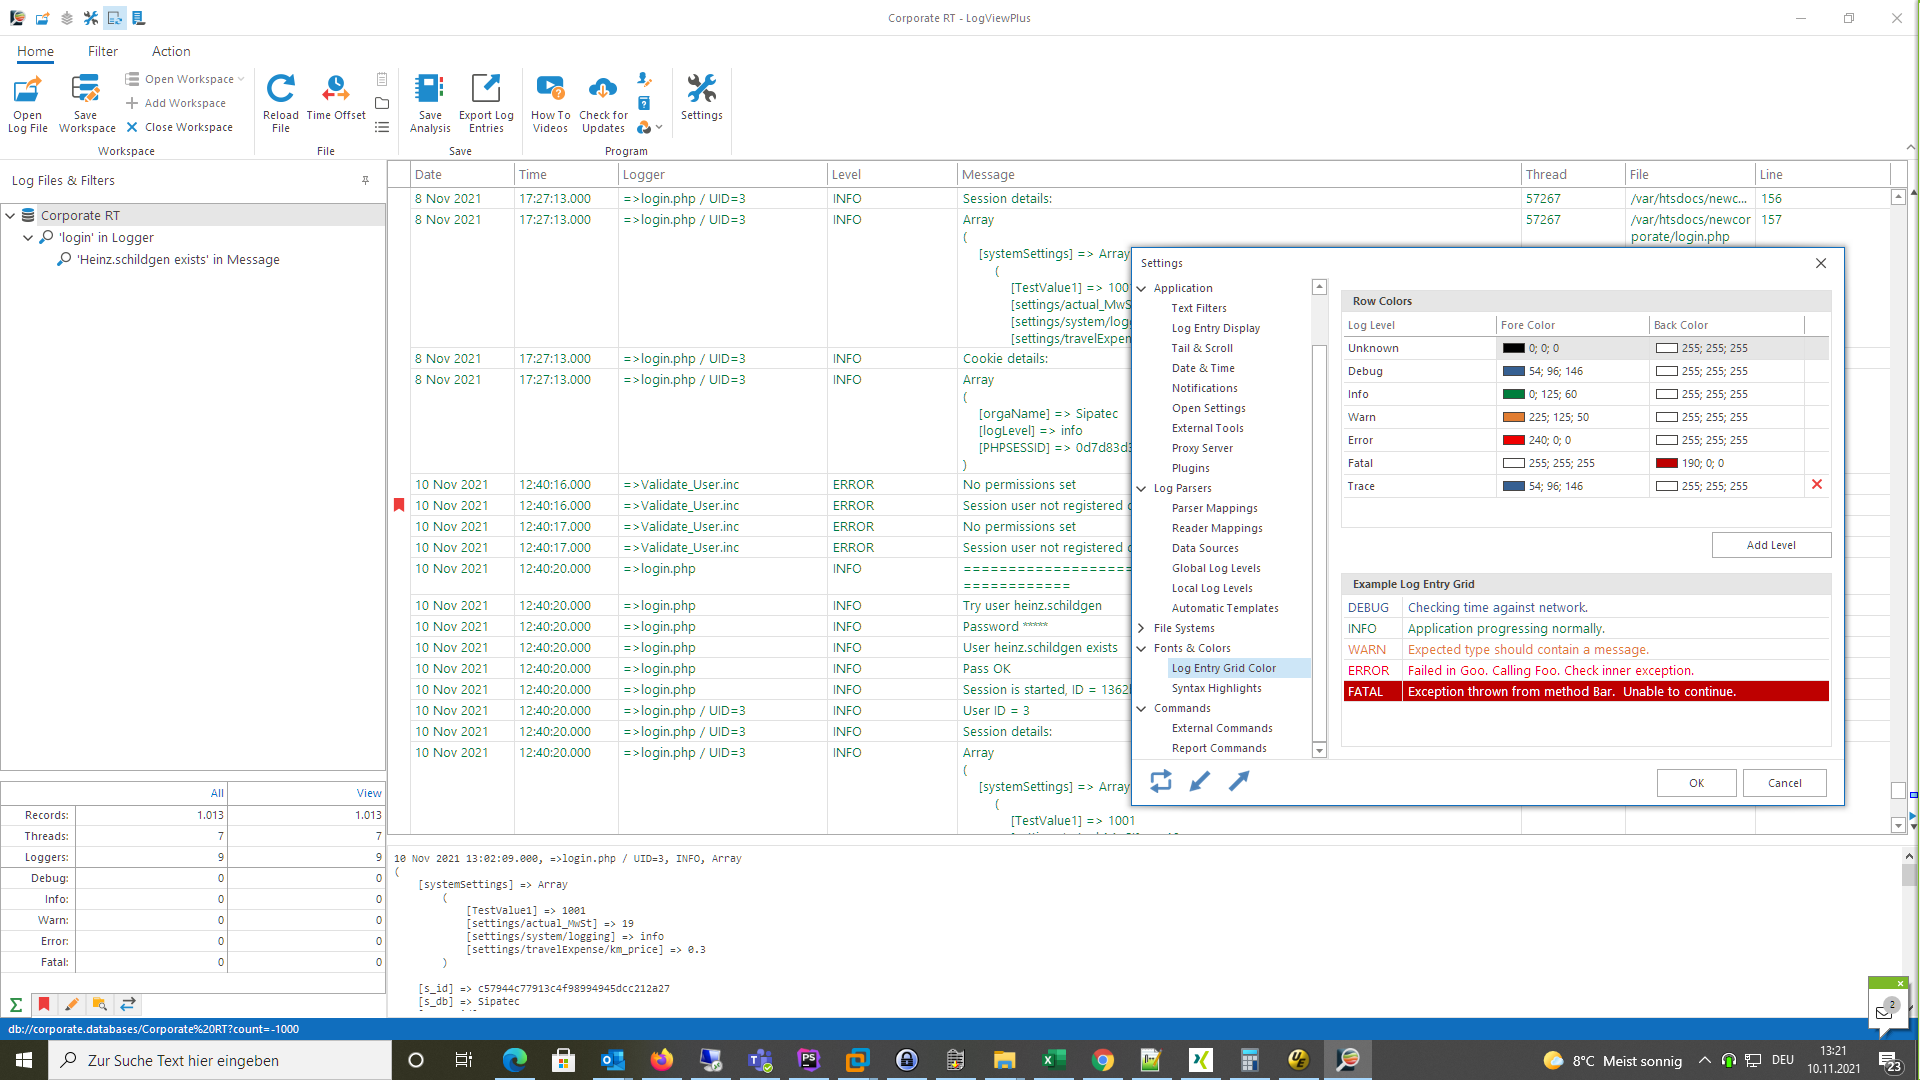
Task: Collapse the Fonts & Colors settings group
Action: point(1141,648)
